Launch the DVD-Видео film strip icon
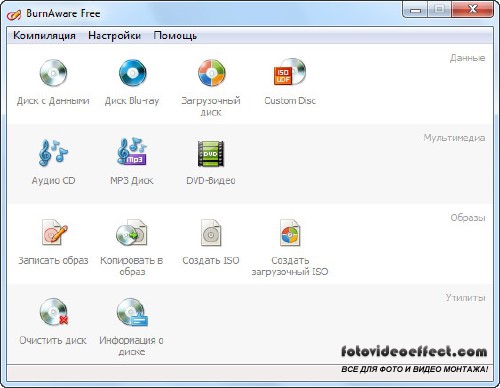Viewport: 500px width, 388px height. 211,153
